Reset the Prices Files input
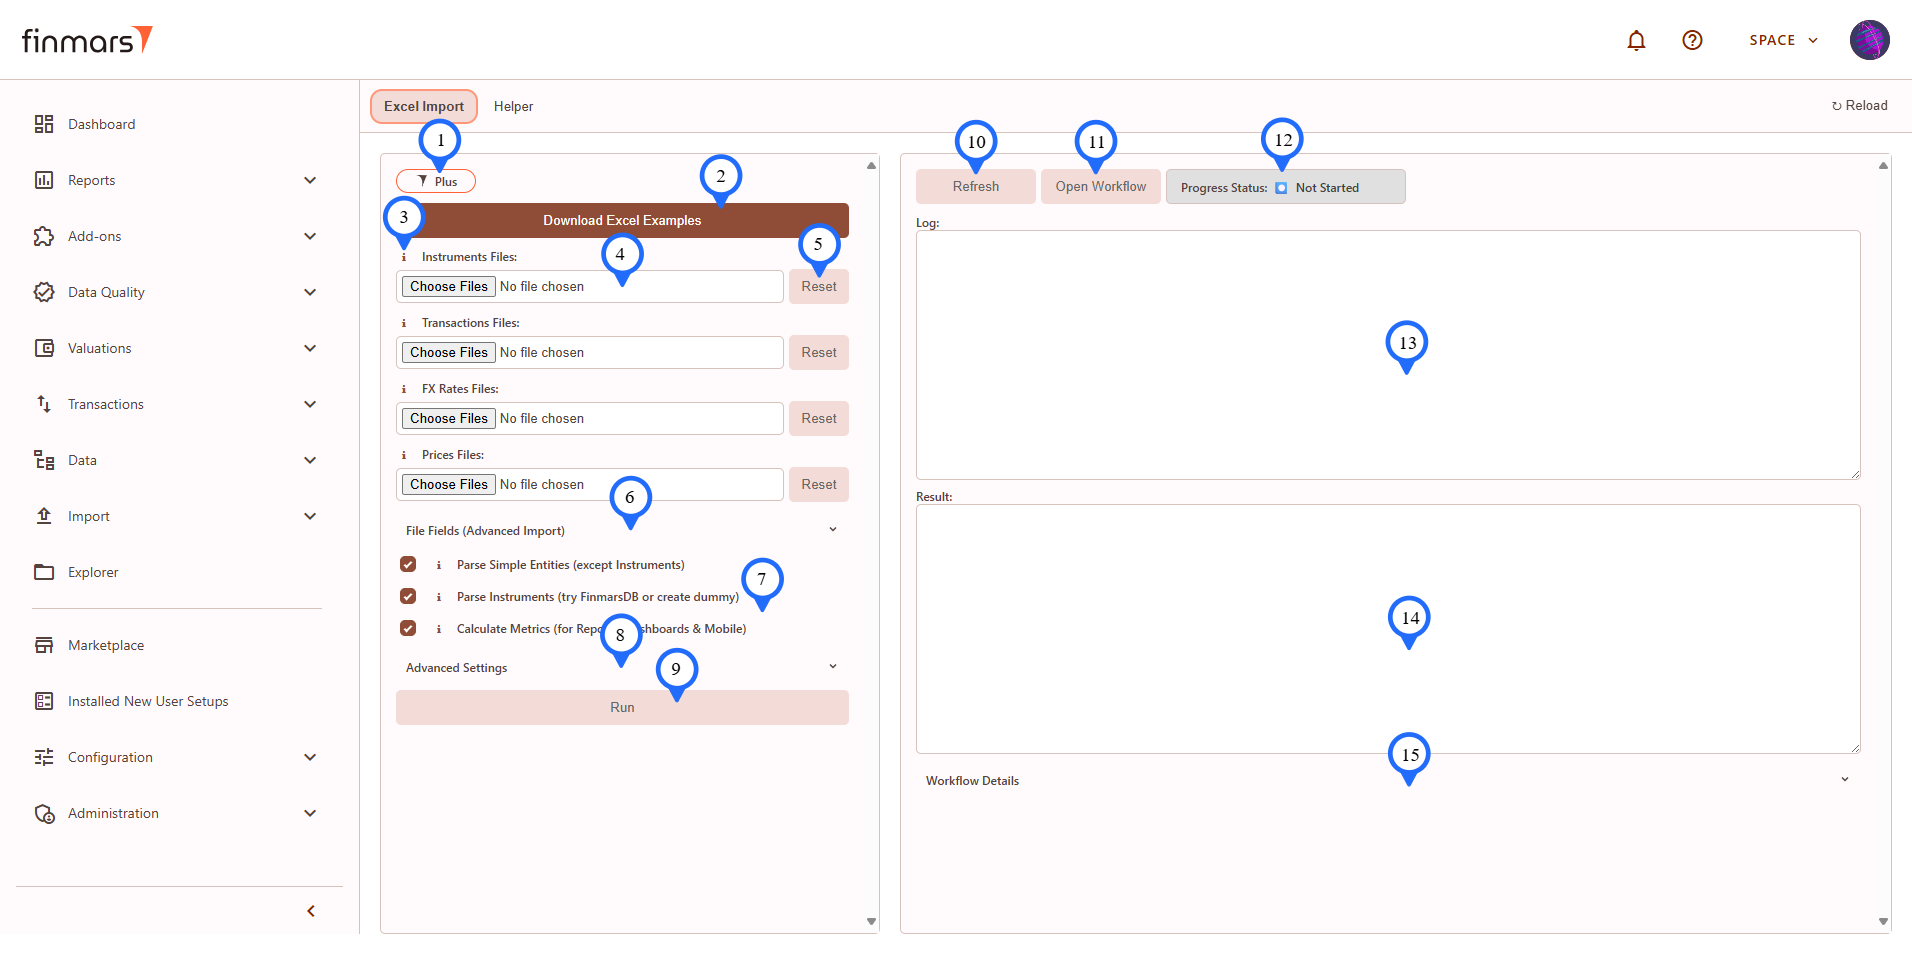This screenshot has height=954, width=1912. [x=819, y=484]
